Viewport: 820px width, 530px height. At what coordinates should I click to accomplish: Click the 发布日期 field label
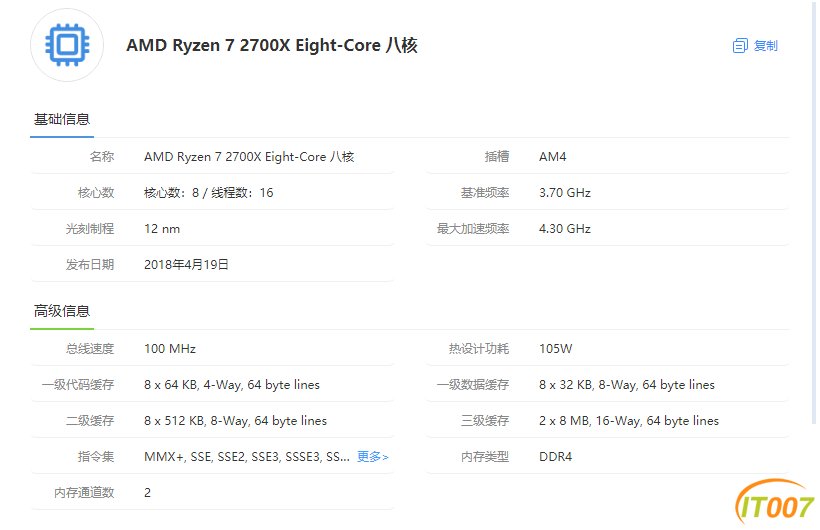tap(90, 265)
